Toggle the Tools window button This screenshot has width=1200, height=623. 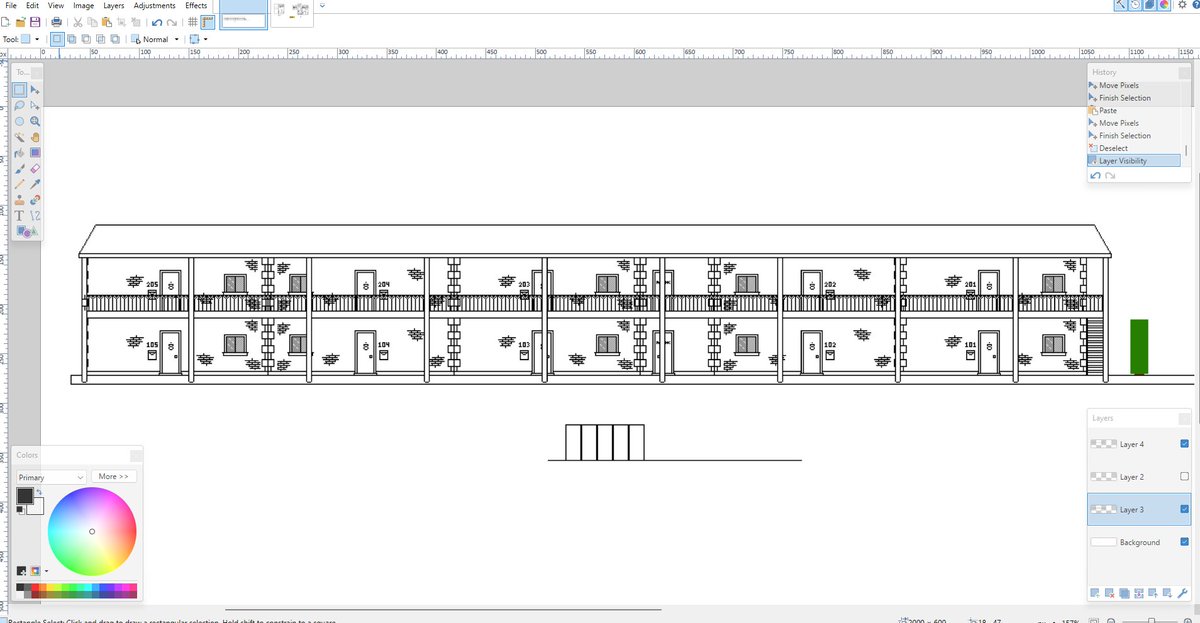pyautogui.click(x=1120, y=5)
